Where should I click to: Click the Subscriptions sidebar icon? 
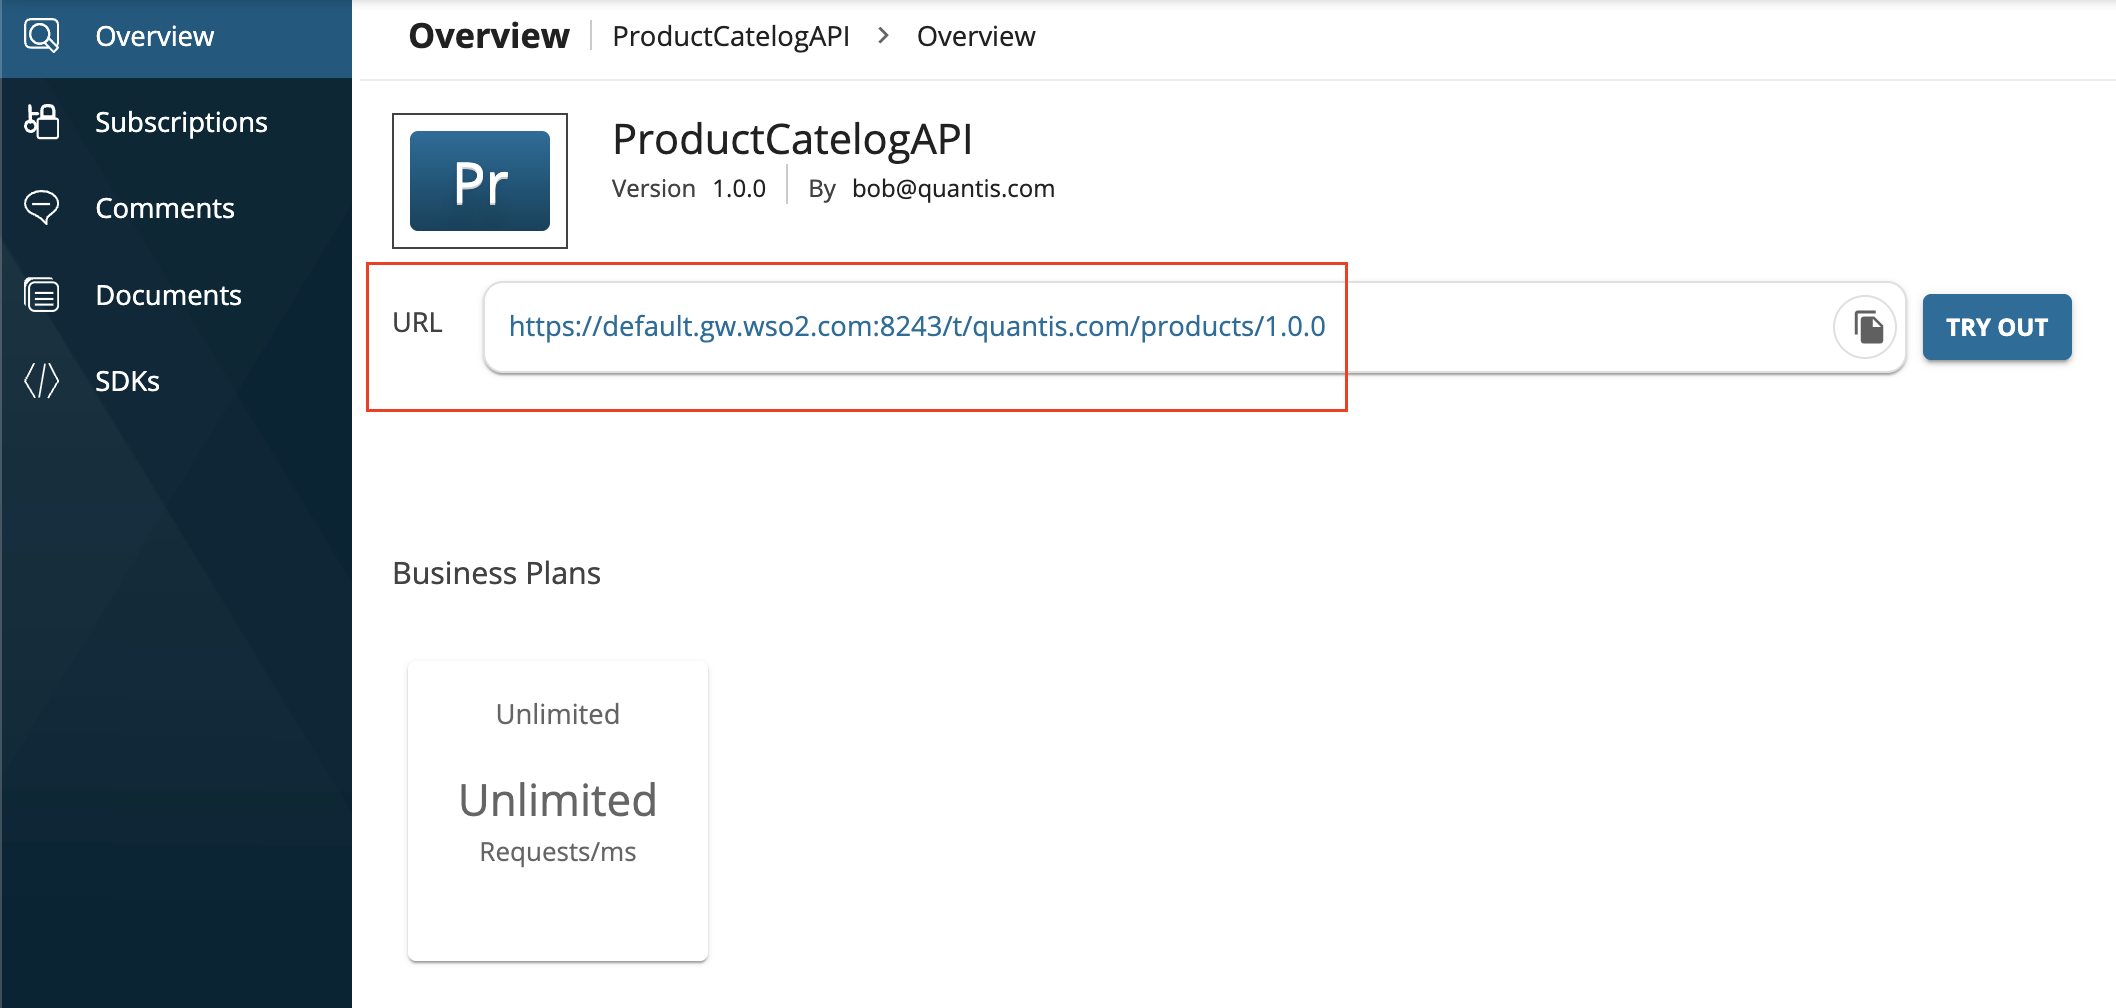click(x=42, y=122)
